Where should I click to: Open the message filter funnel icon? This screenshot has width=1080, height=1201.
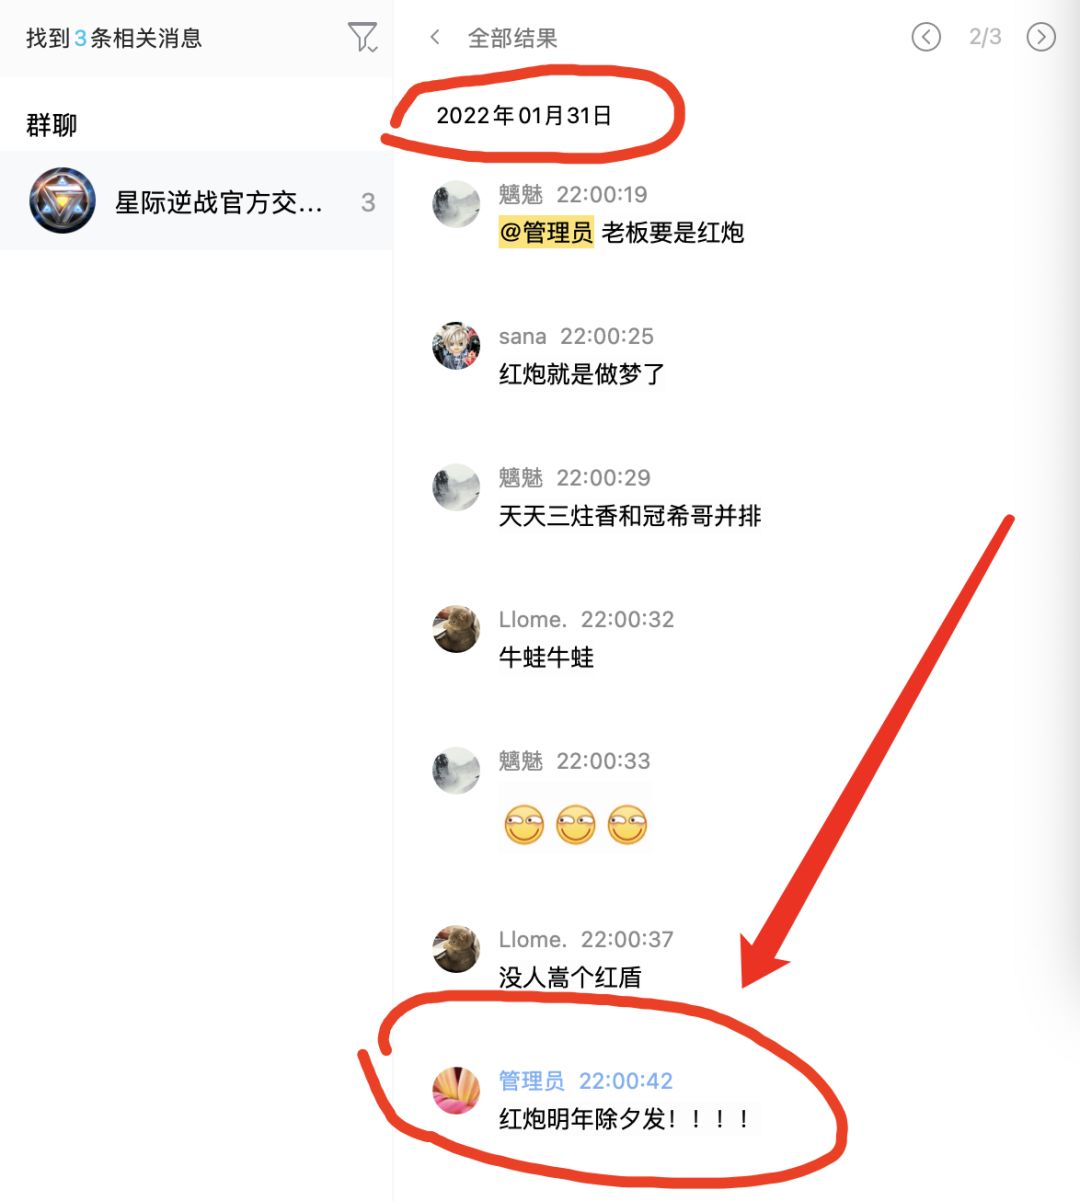pyautogui.click(x=362, y=38)
